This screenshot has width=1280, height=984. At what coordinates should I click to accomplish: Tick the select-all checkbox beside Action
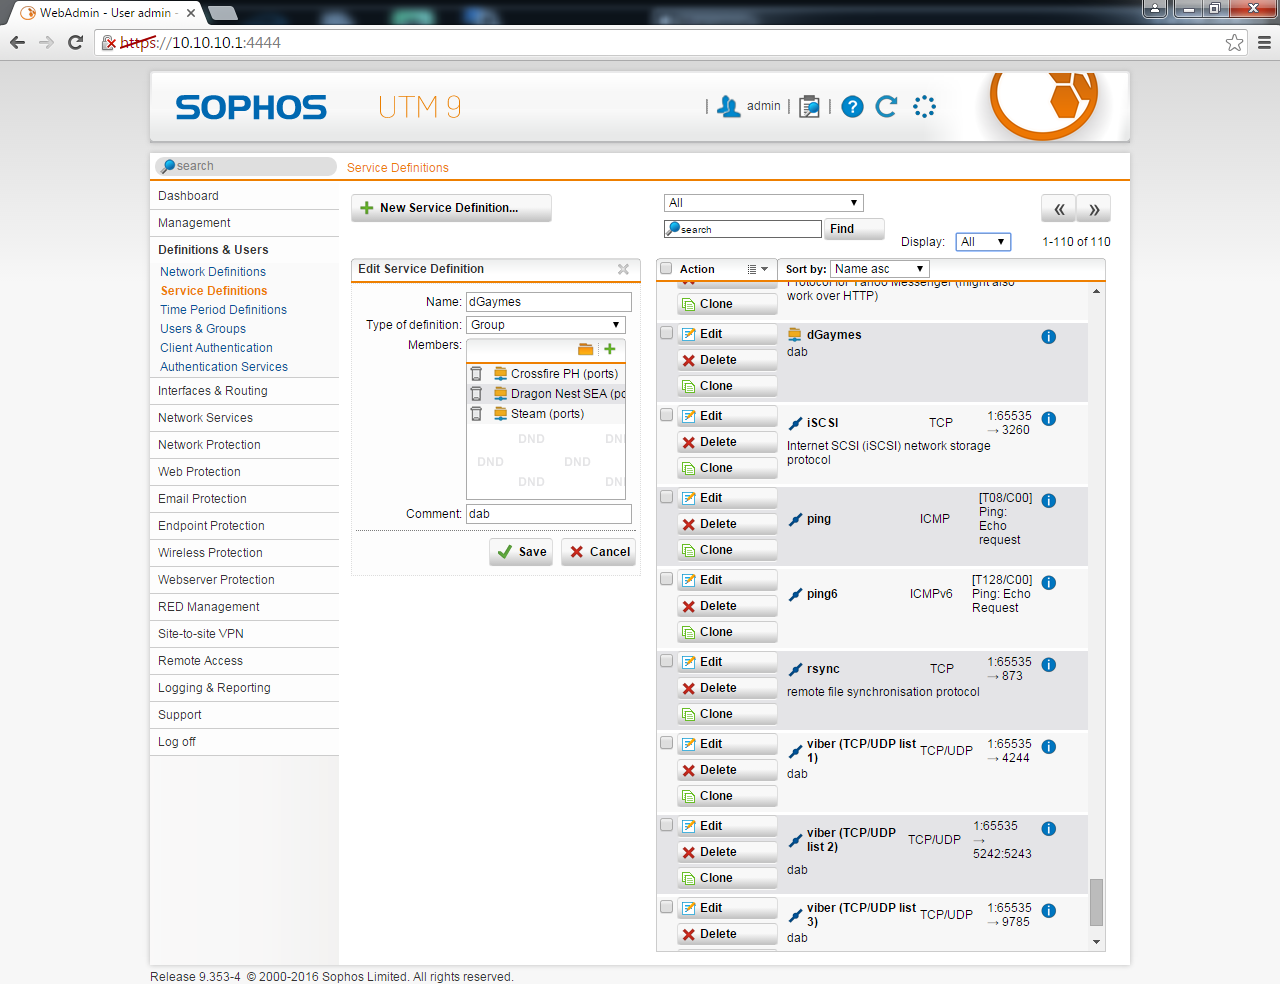click(666, 268)
